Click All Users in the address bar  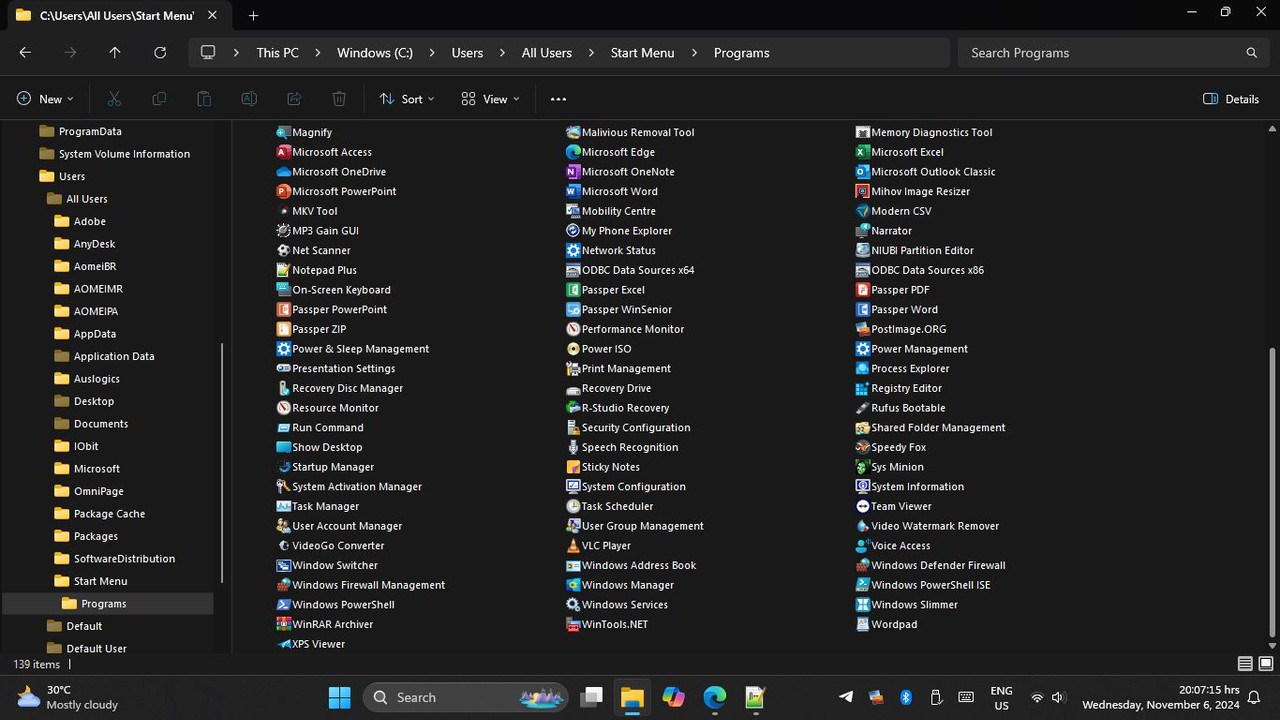point(547,53)
